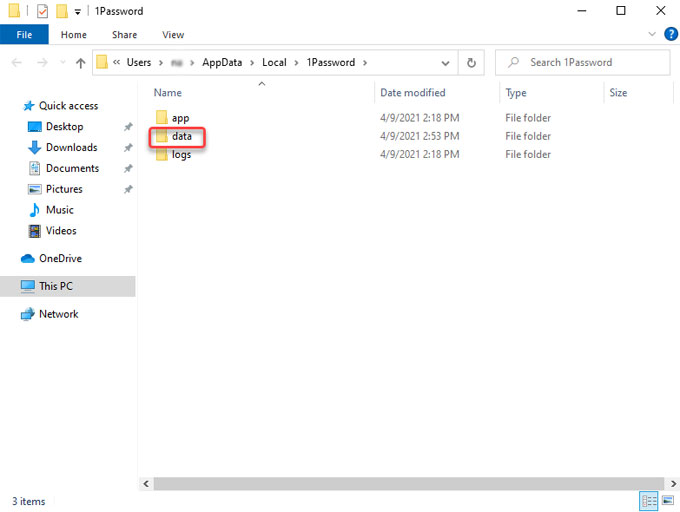Click the 3 items status text
The width and height of the screenshot is (680, 512).
pos(28,501)
